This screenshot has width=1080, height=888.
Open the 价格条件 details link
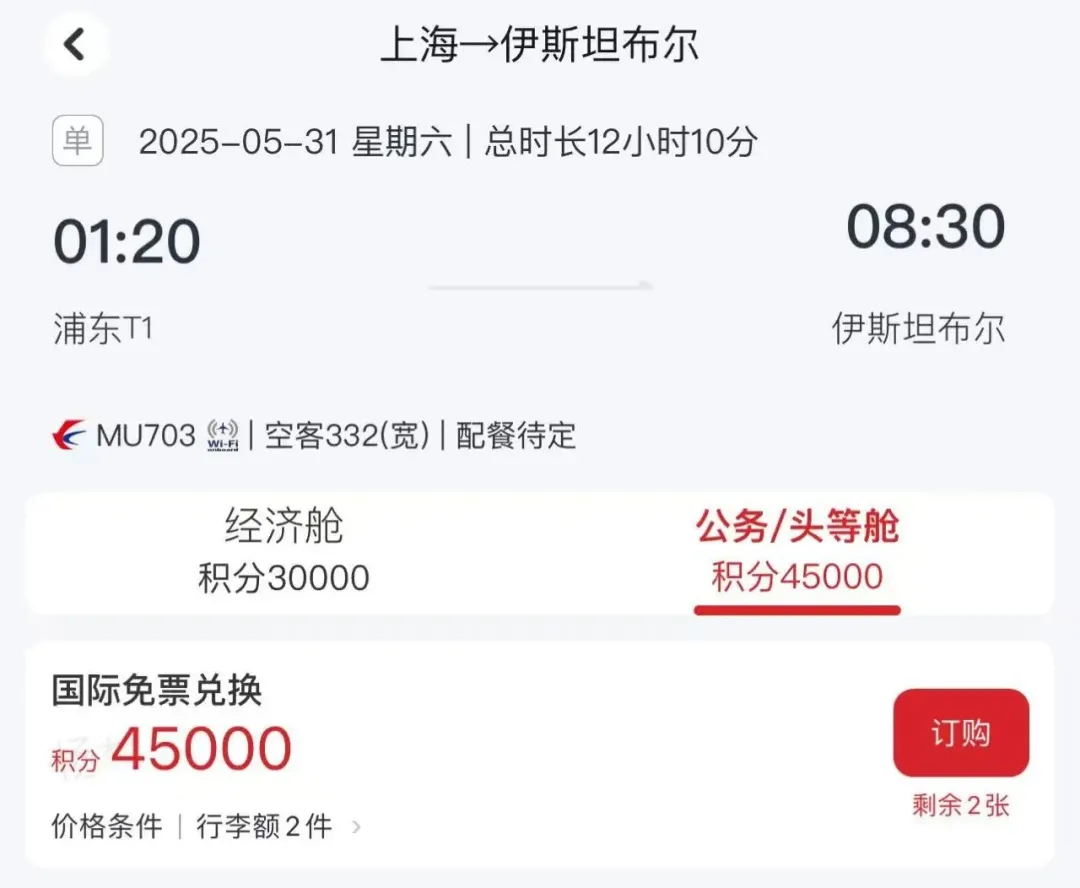click(107, 826)
